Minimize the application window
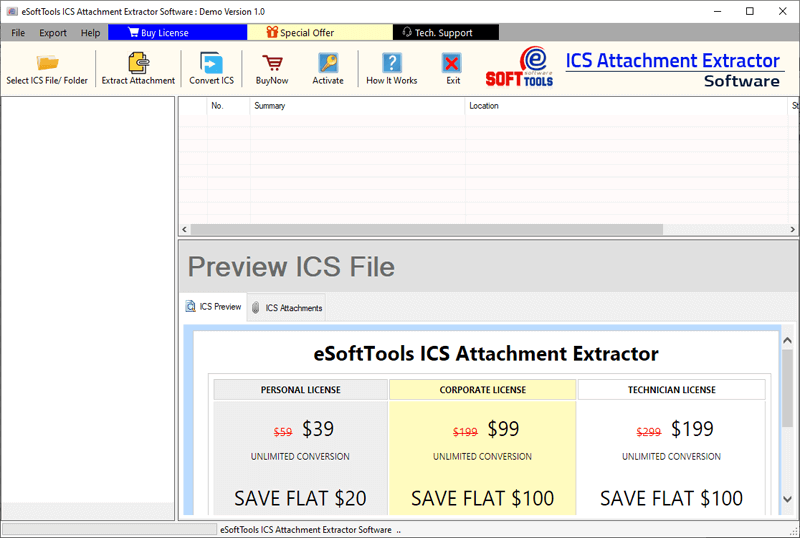 click(x=717, y=11)
